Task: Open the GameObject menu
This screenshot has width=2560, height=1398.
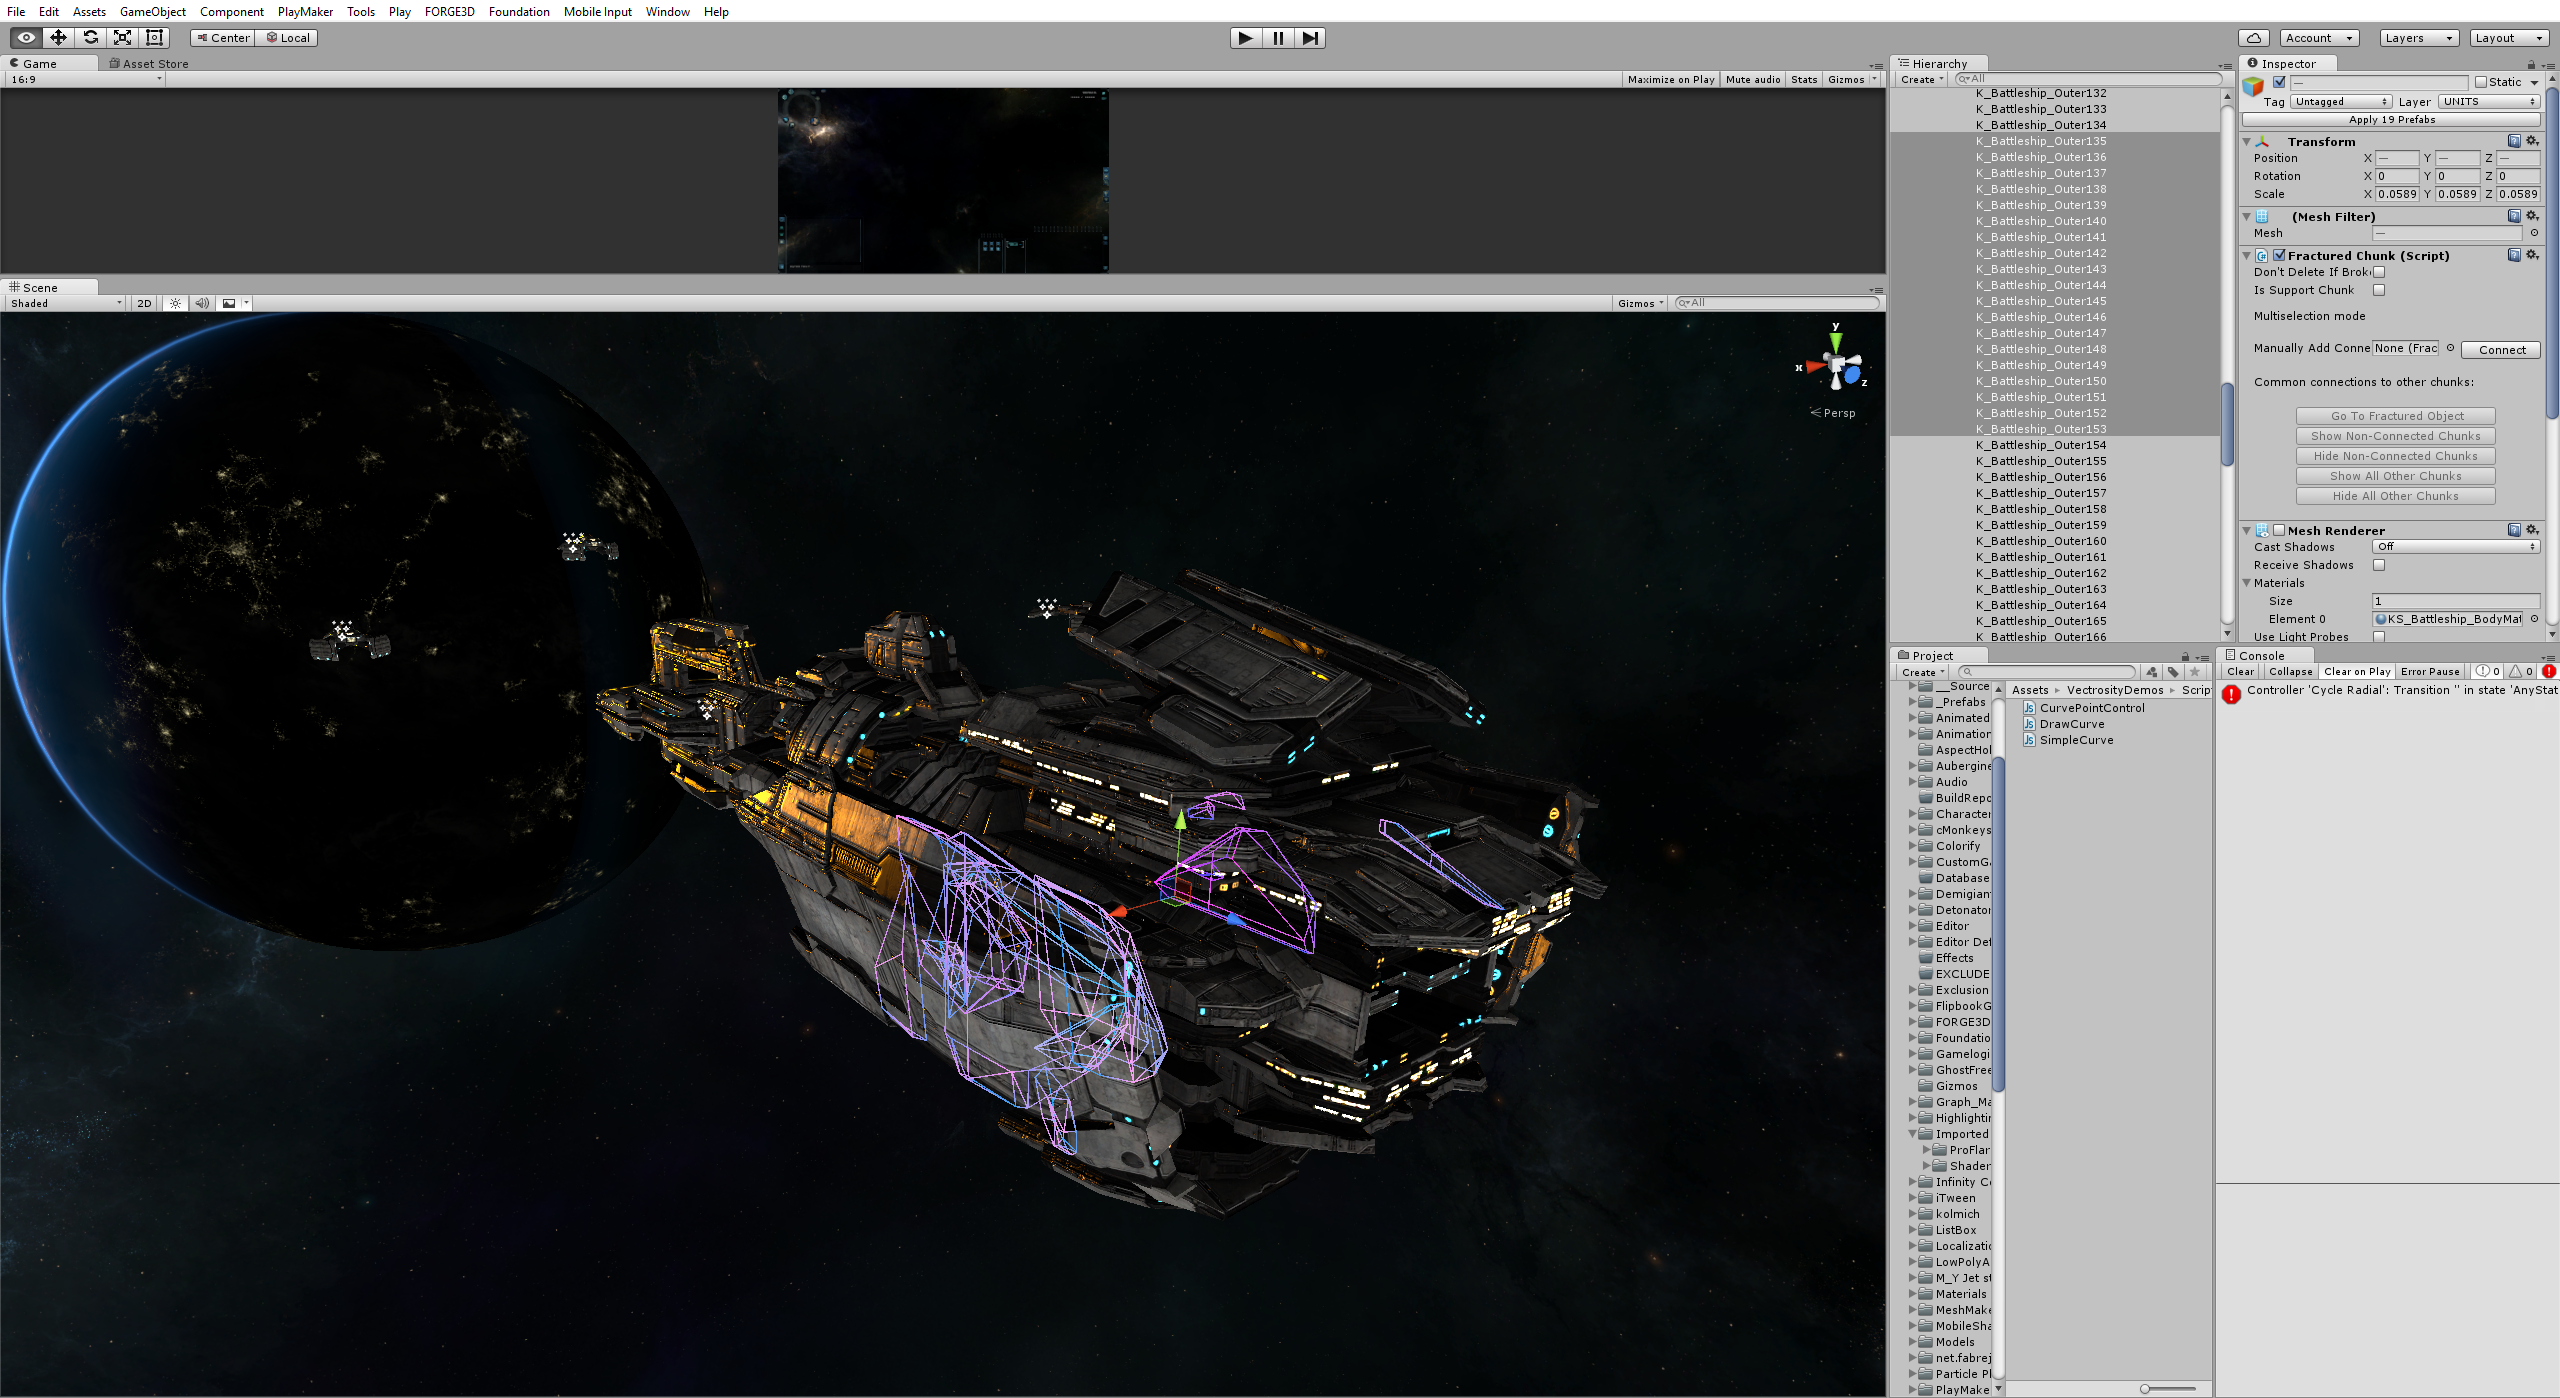Action: 152,11
